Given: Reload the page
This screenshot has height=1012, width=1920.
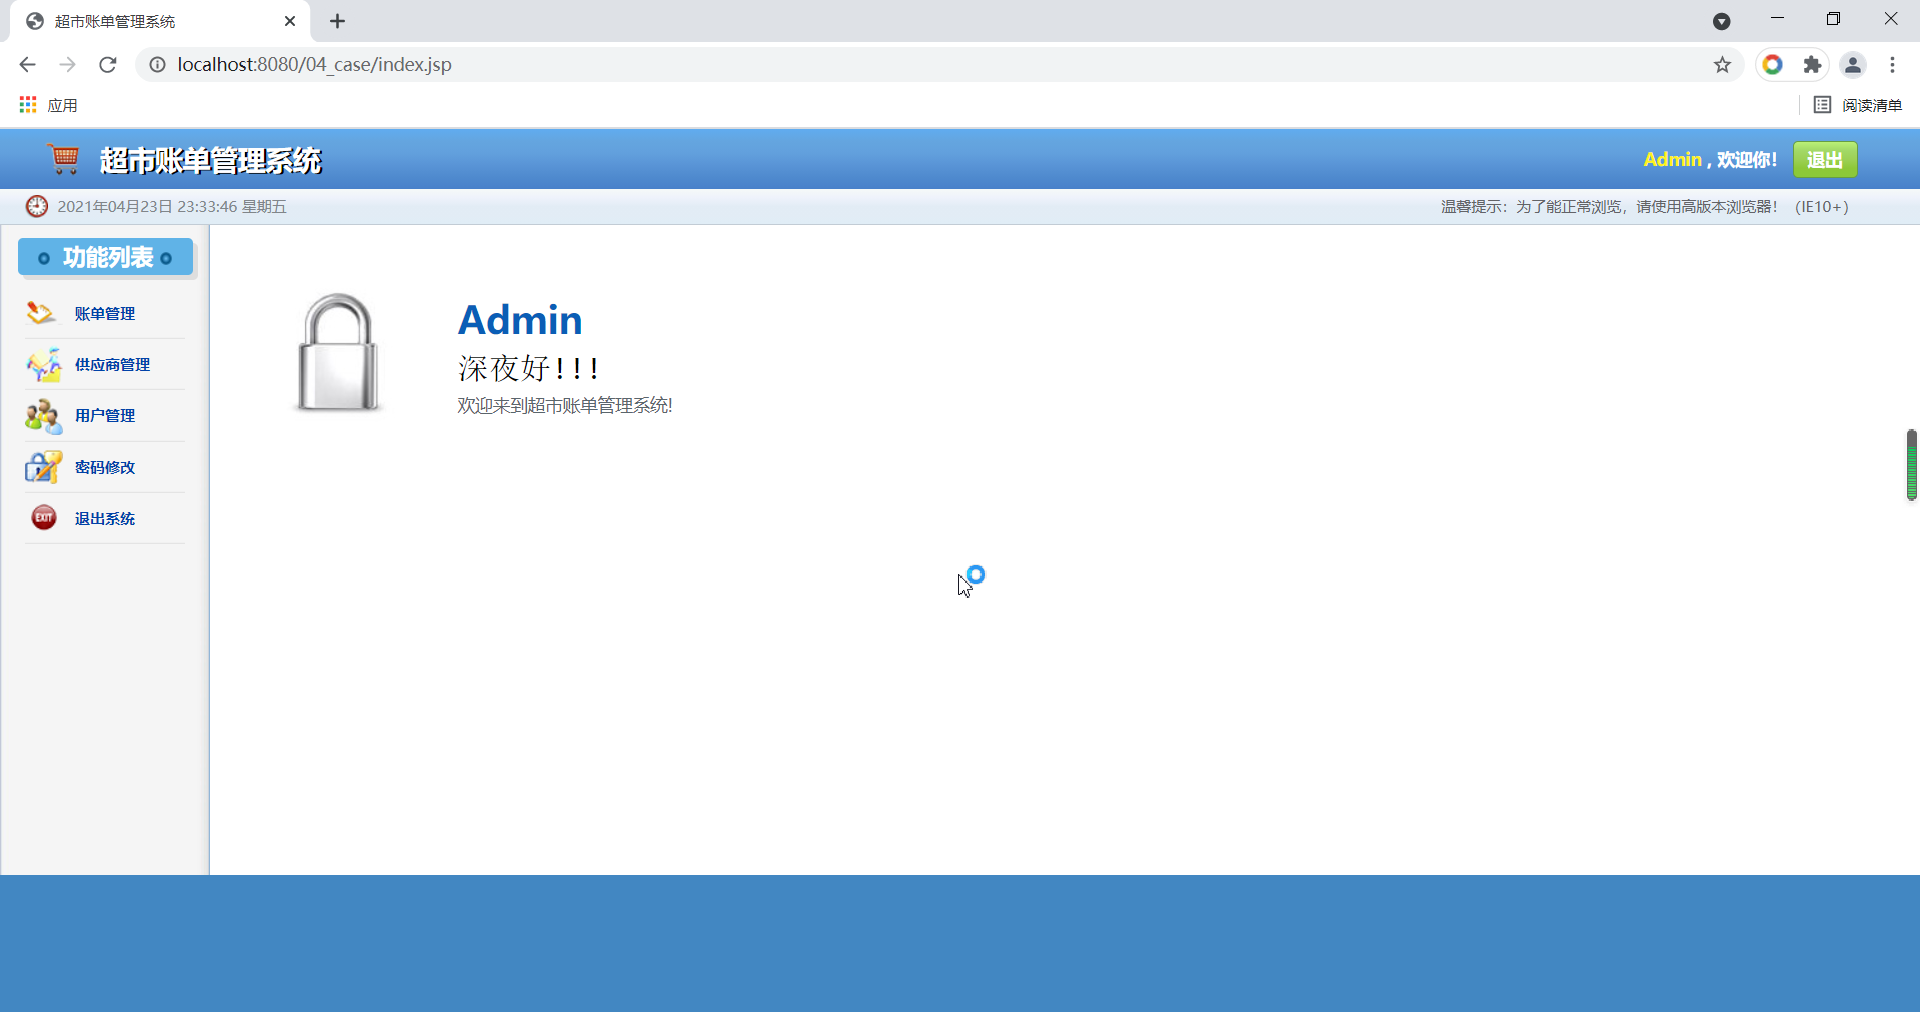Looking at the screenshot, I should pos(108,65).
